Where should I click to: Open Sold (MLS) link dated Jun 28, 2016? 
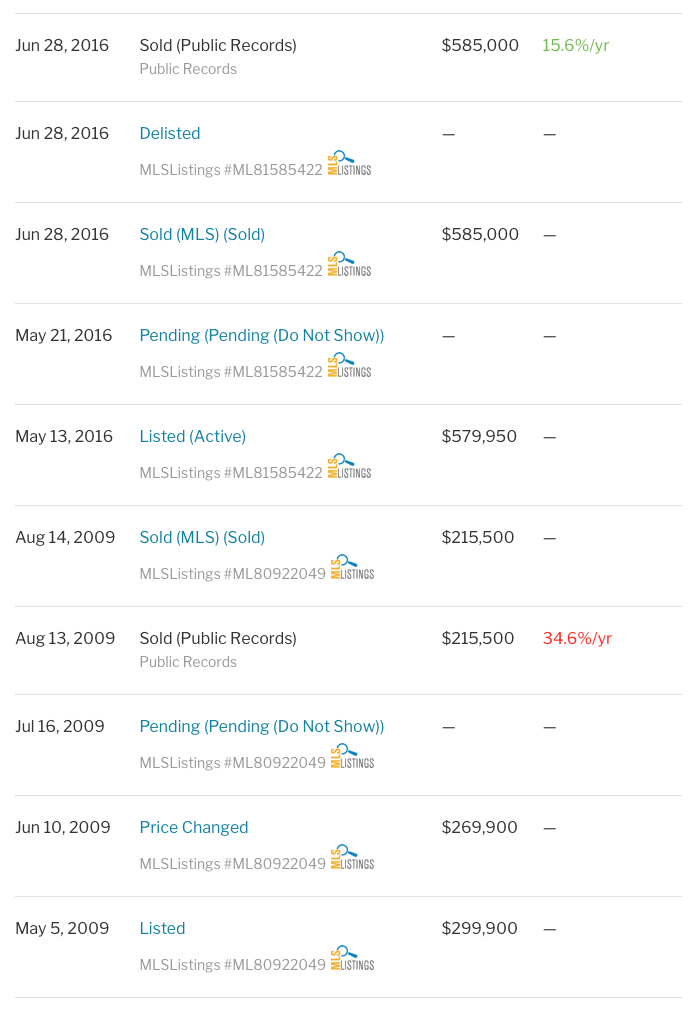[x=202, y=235]
